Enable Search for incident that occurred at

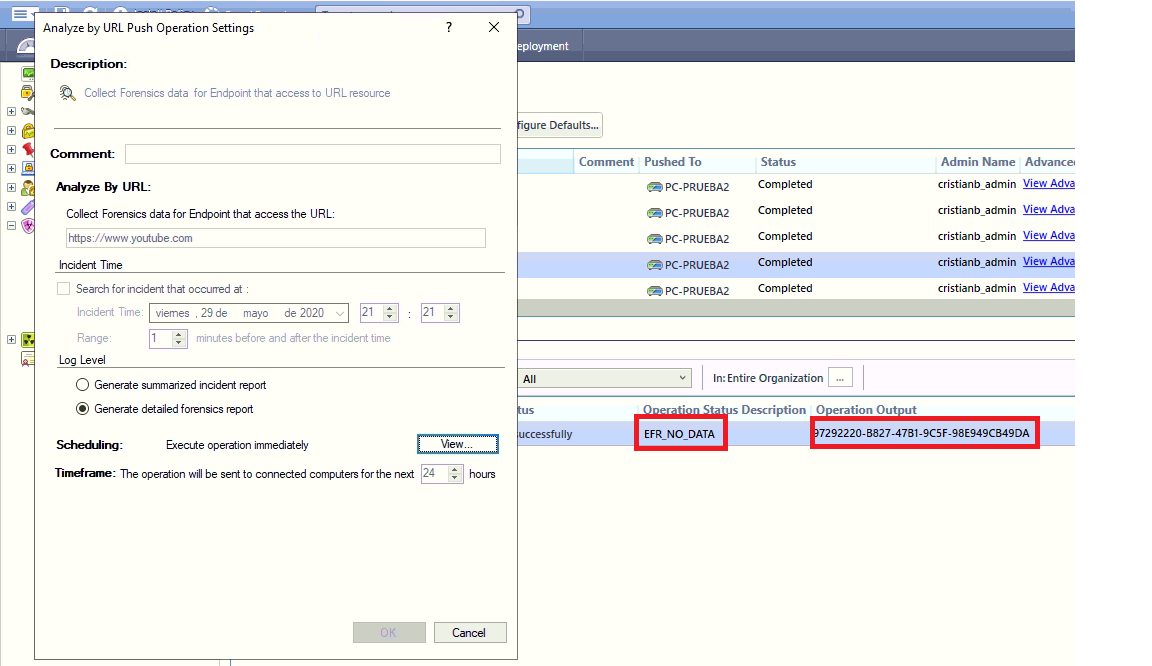(x=64, y=289)
